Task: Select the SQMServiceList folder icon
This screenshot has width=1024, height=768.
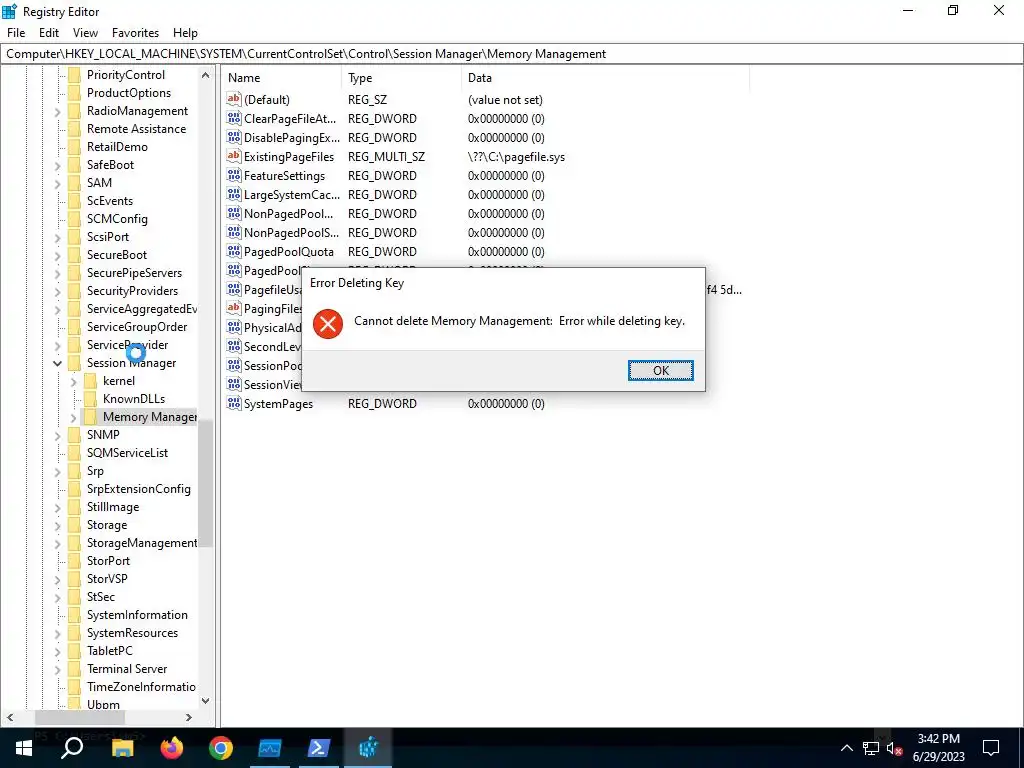Action: click(x=74, y=453)
